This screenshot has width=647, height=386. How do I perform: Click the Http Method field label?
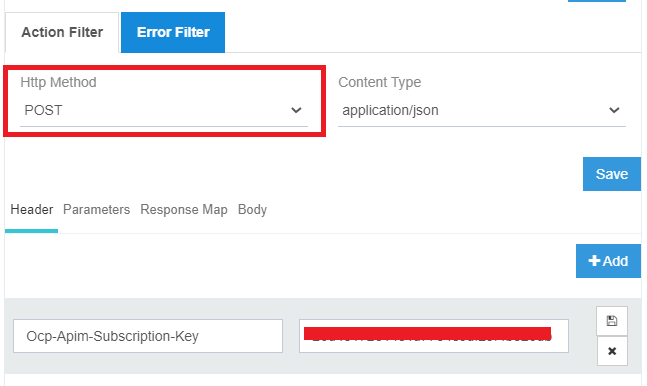click(58, 82)
